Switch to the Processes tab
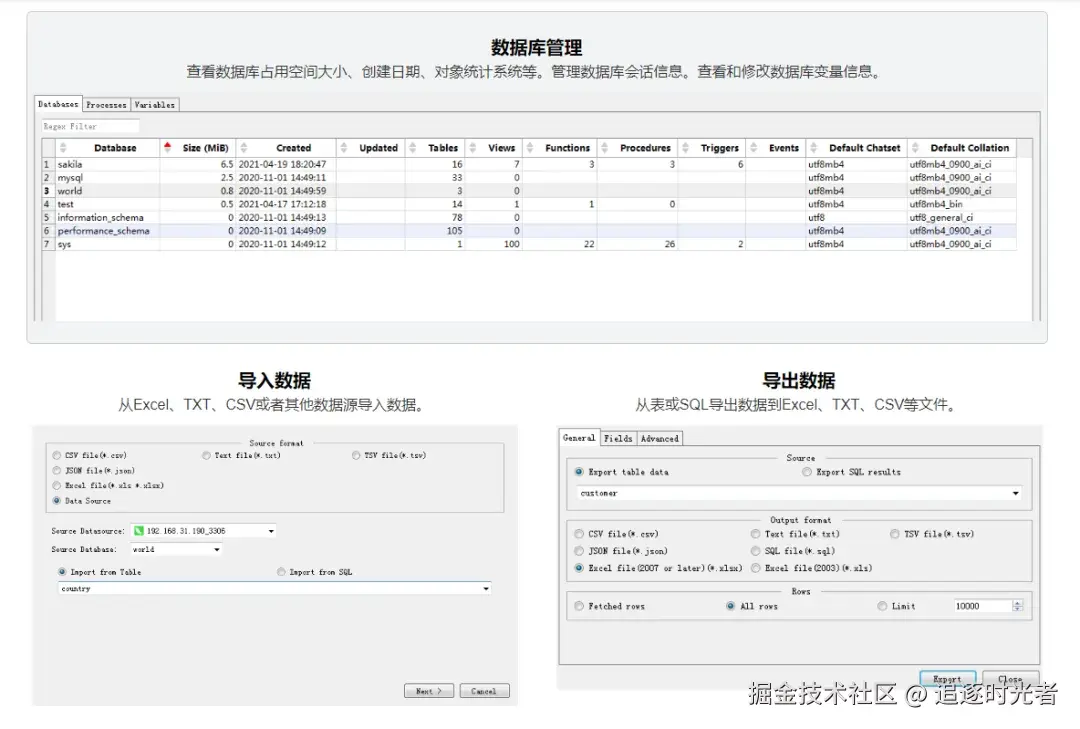Viewport: 1080px width, 729px height. tap(105, 104)
